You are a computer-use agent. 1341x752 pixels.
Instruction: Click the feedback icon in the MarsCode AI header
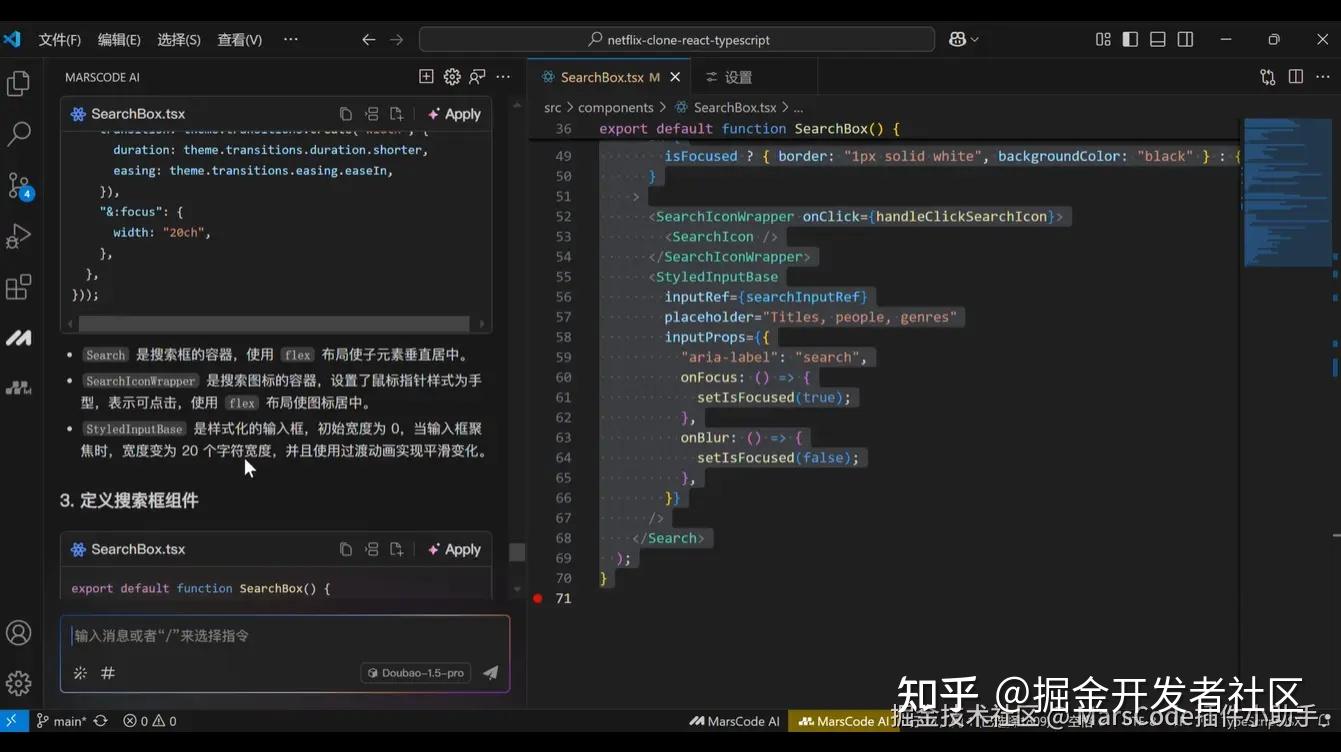pos(478,77)
